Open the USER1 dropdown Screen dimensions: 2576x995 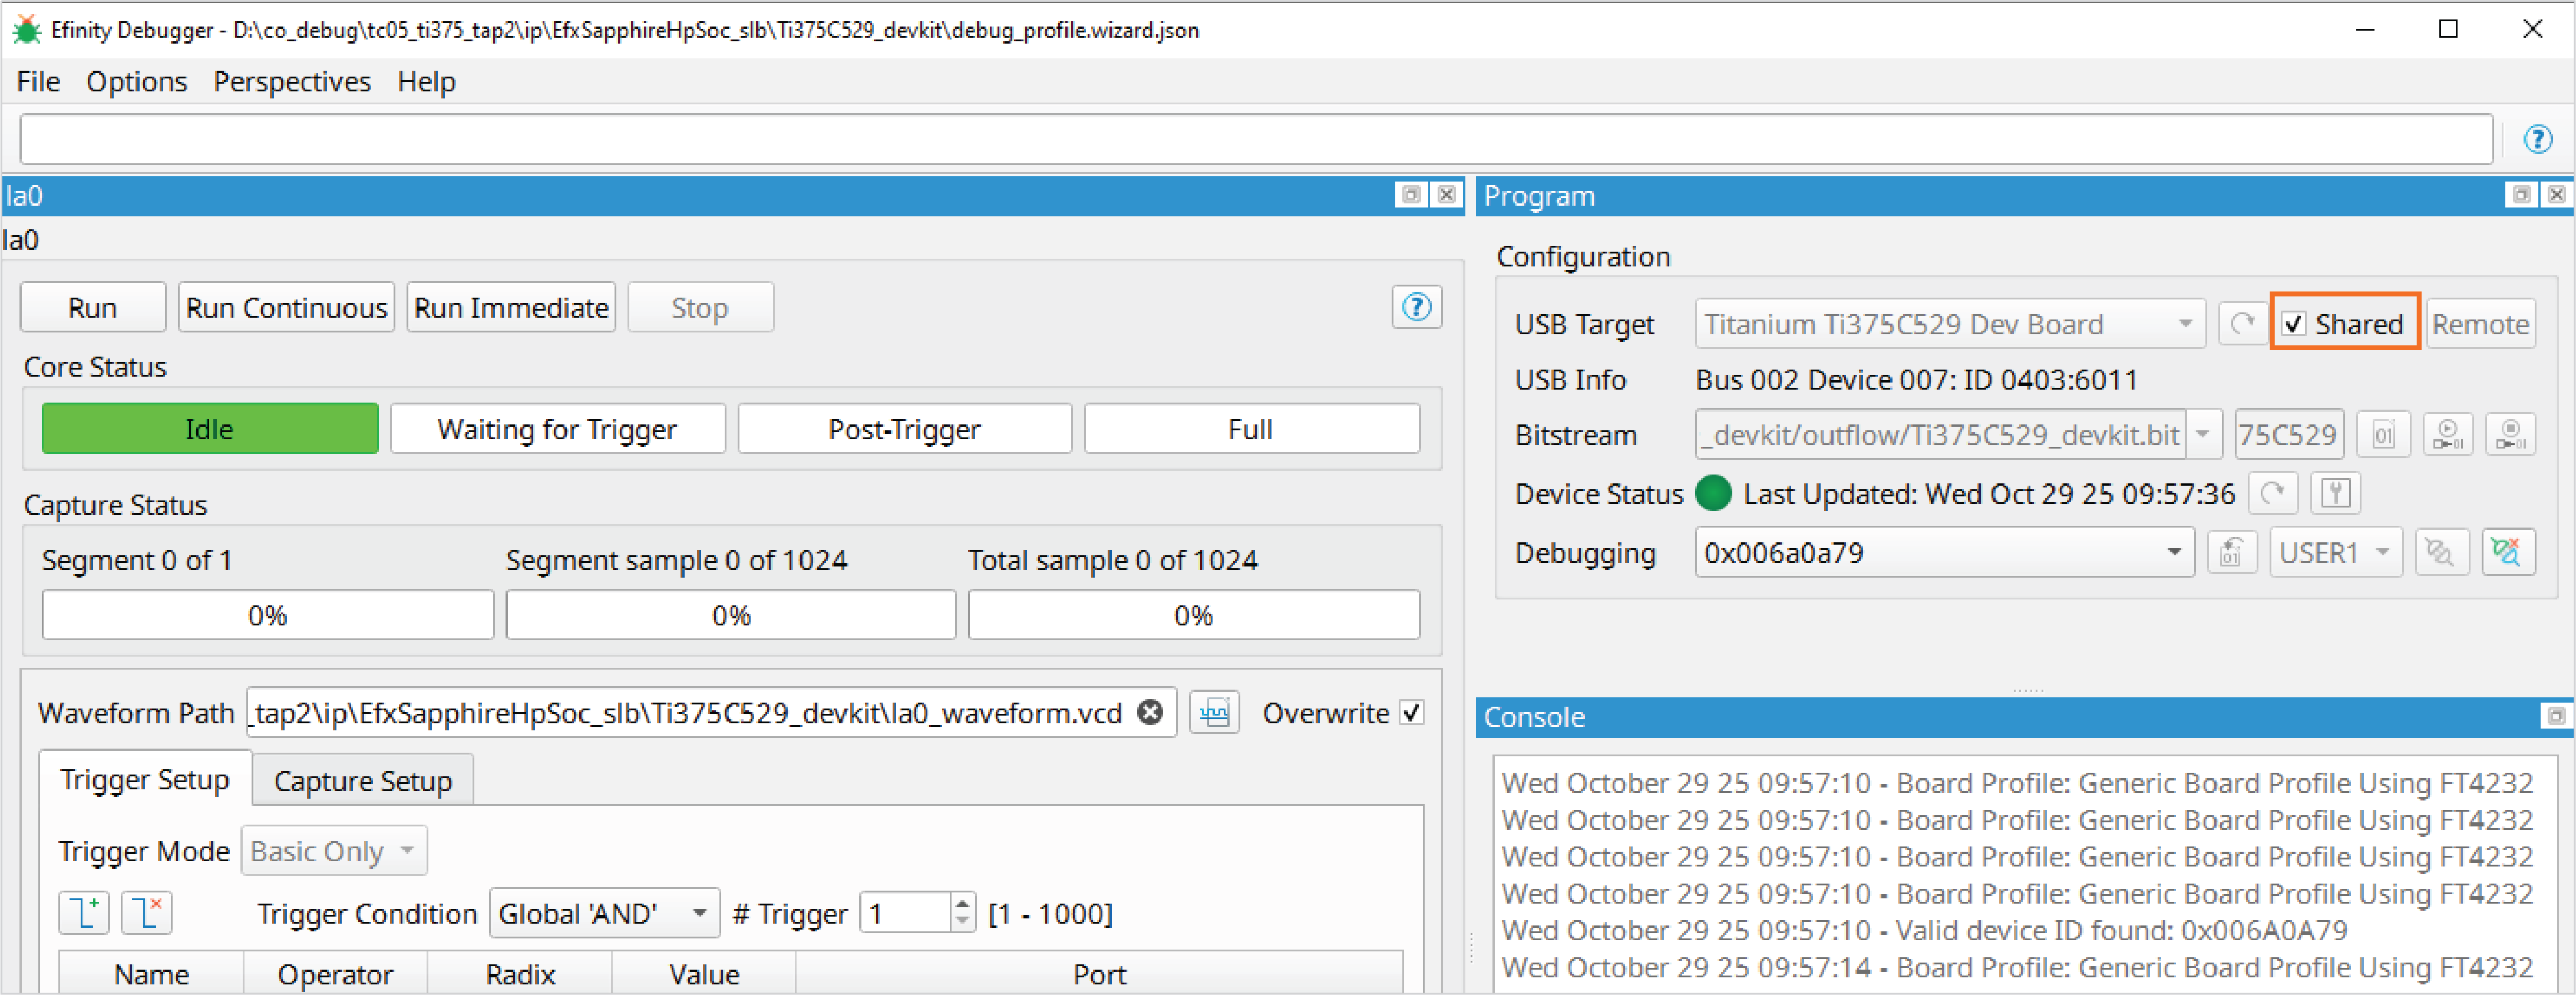point(2382,552)
